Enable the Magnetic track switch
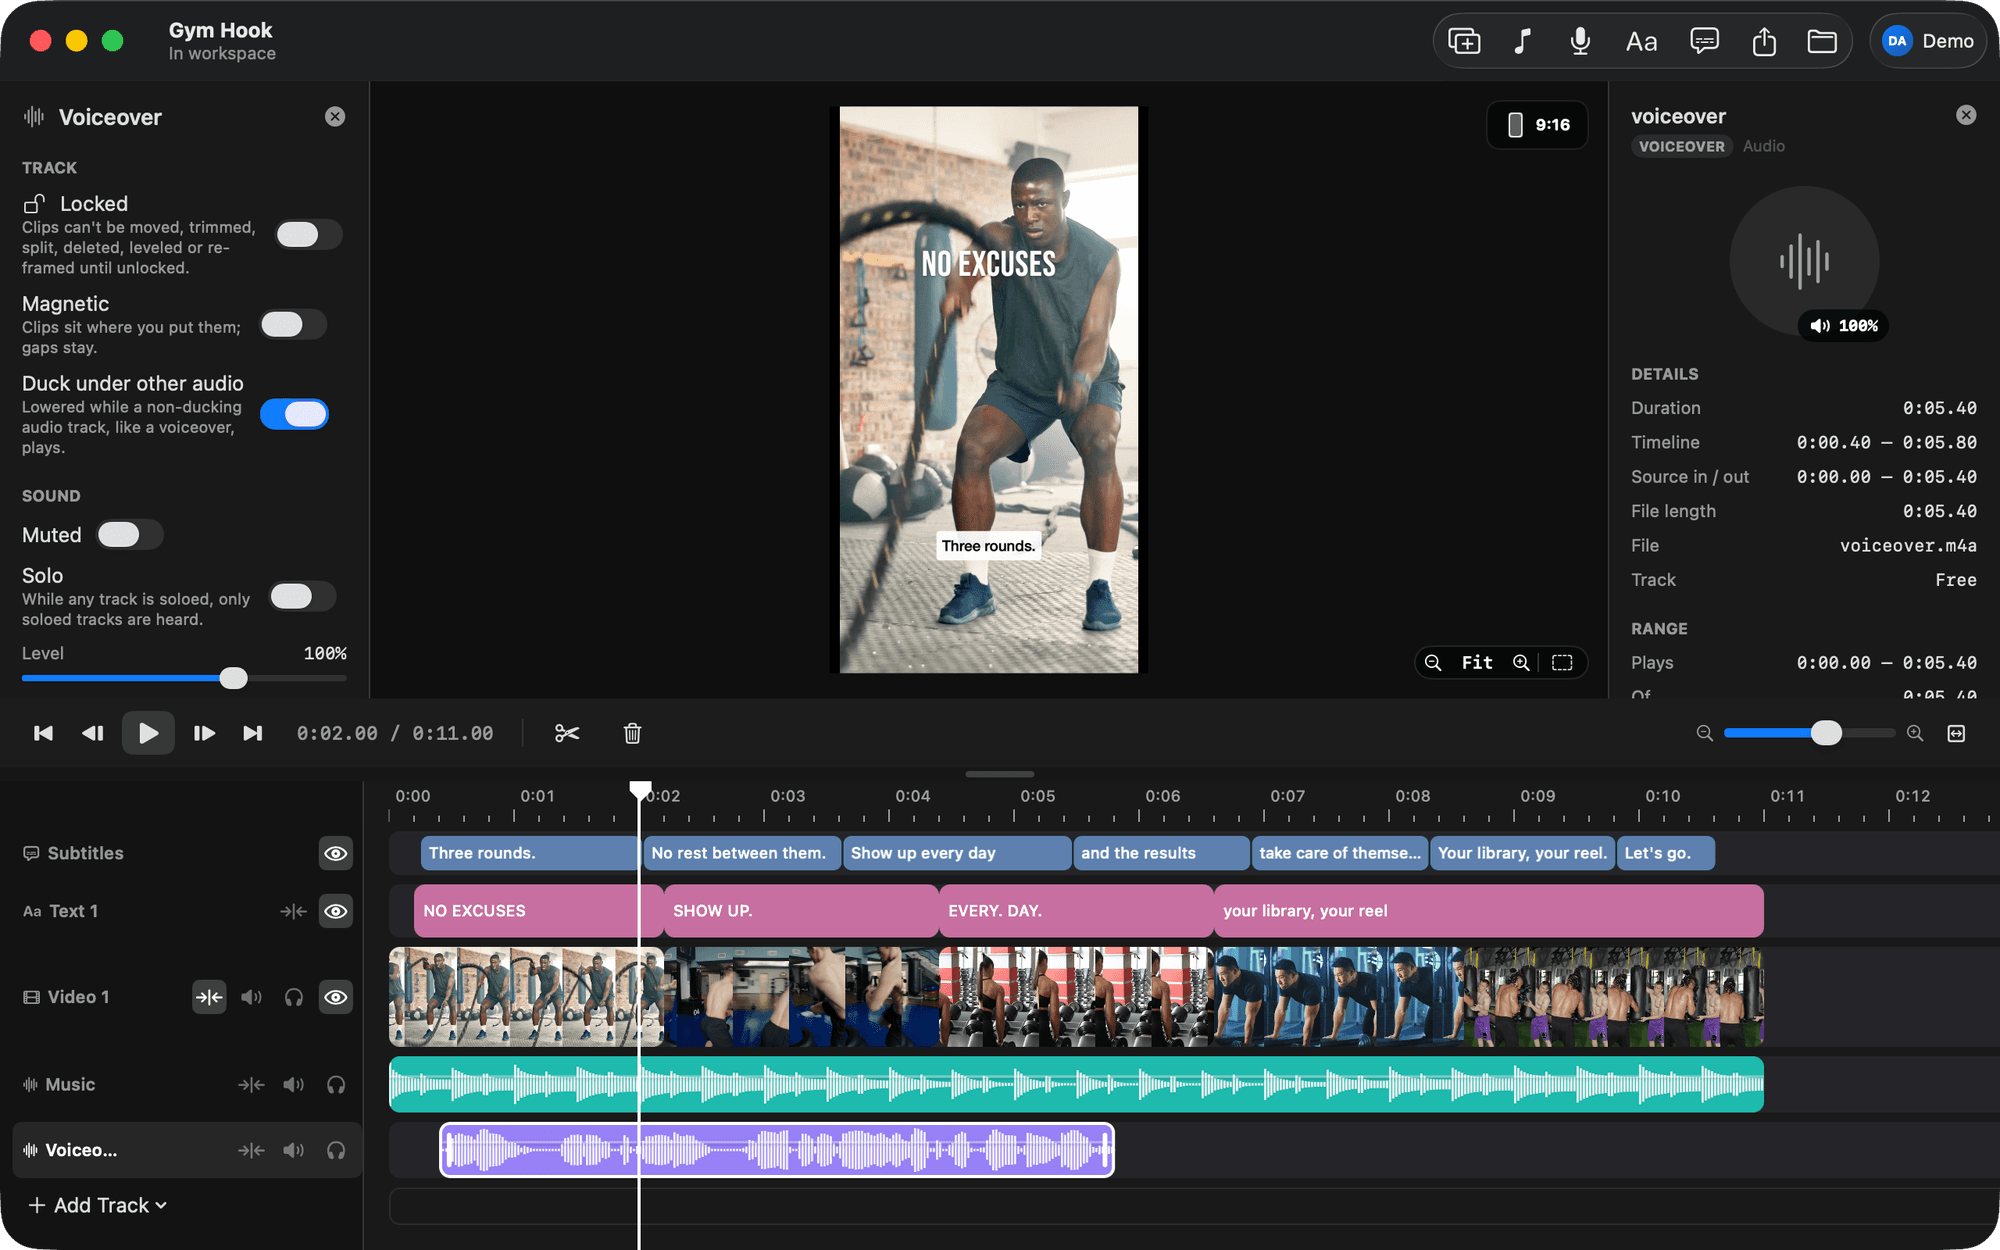Screen dimensions: 2000x1250 293,324
